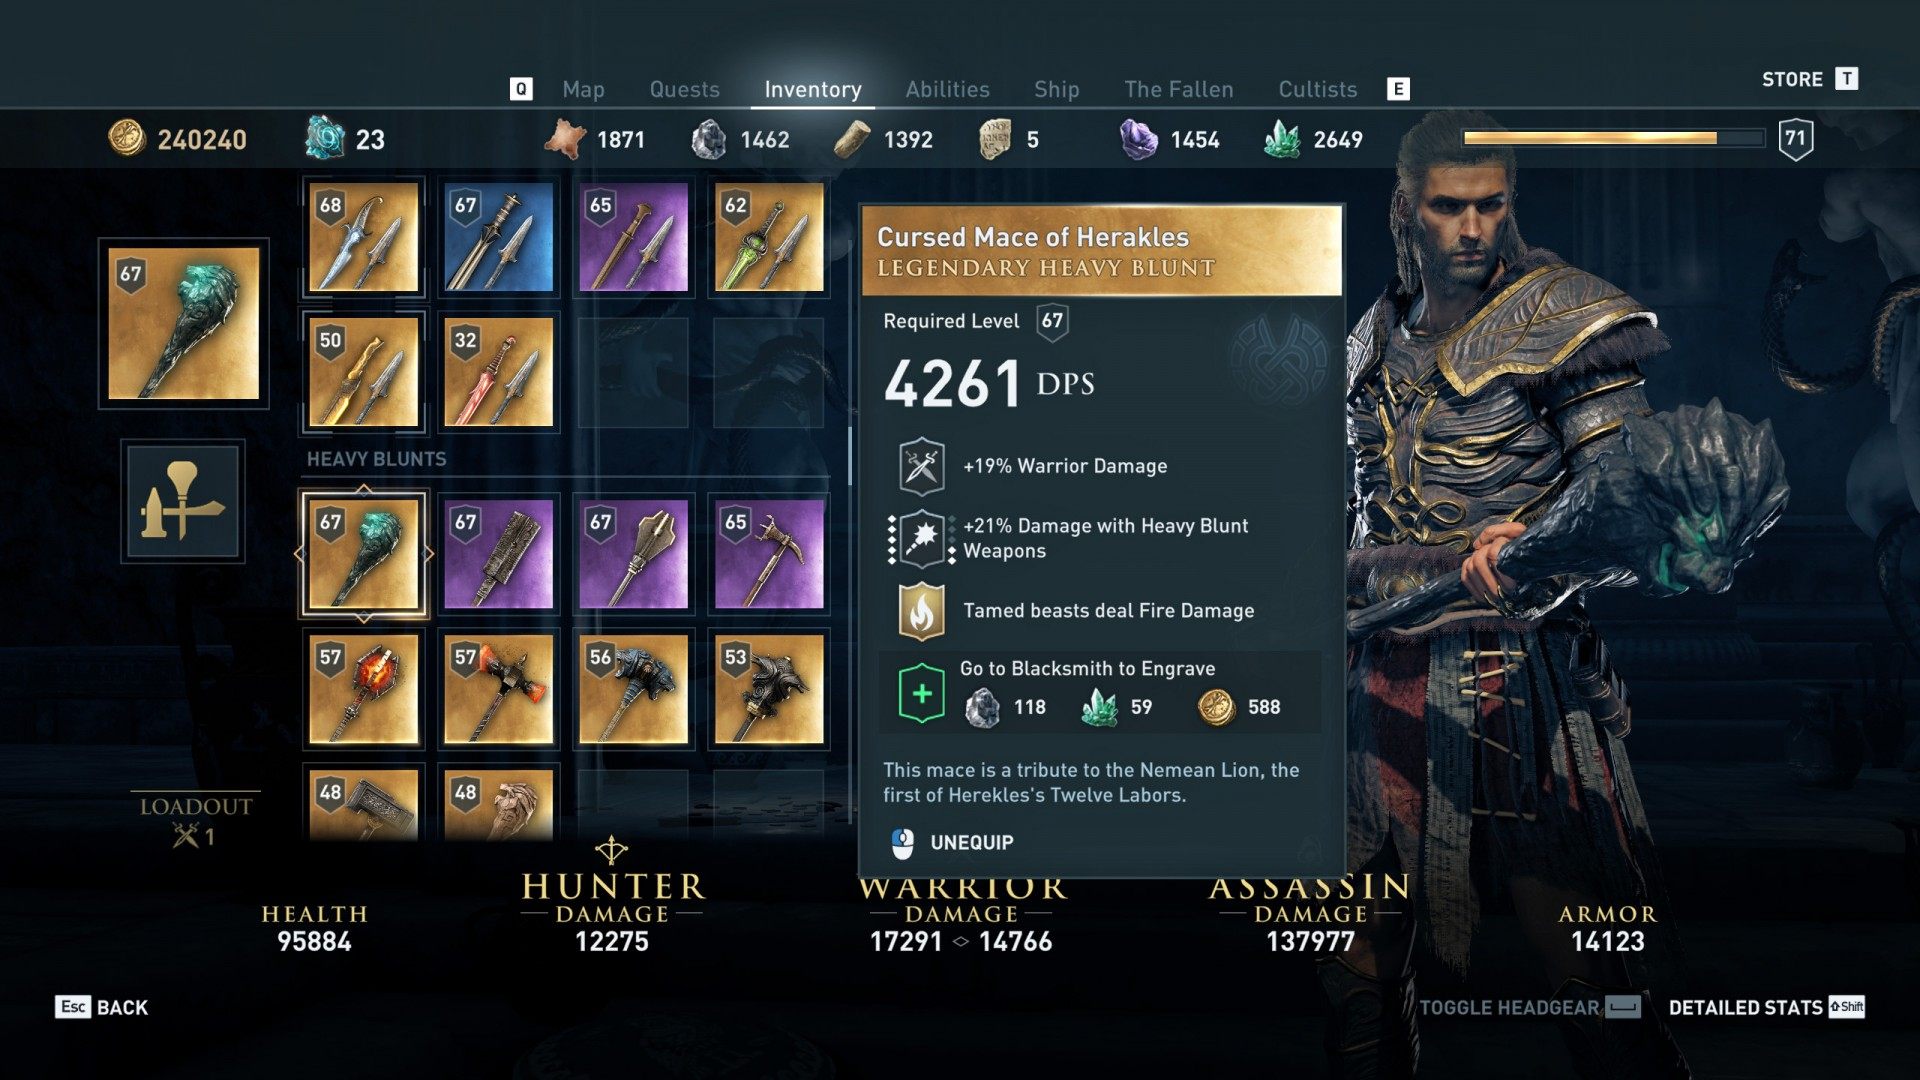This screenshot has width=1920, height=1080.
Task: Go to the Quests tab
Action: (x=684, y=89)
